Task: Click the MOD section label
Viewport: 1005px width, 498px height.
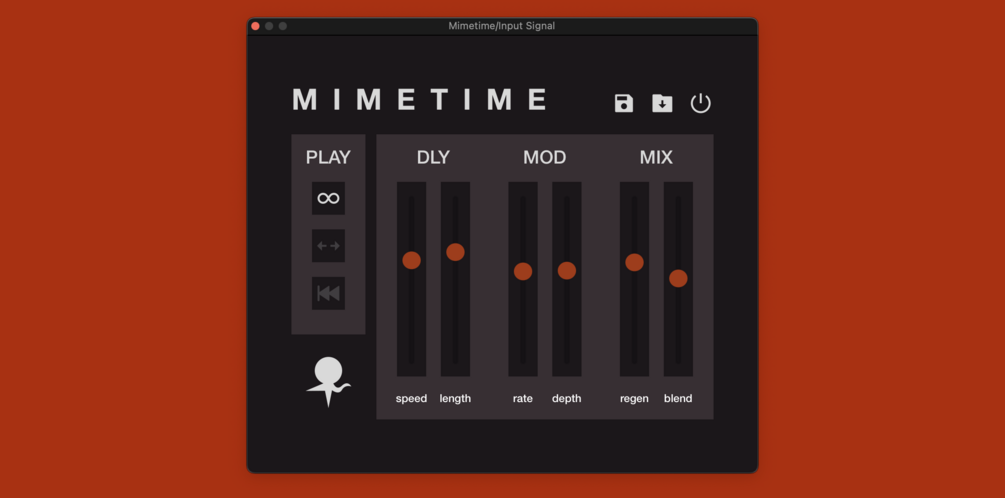Action: (545, 157)
